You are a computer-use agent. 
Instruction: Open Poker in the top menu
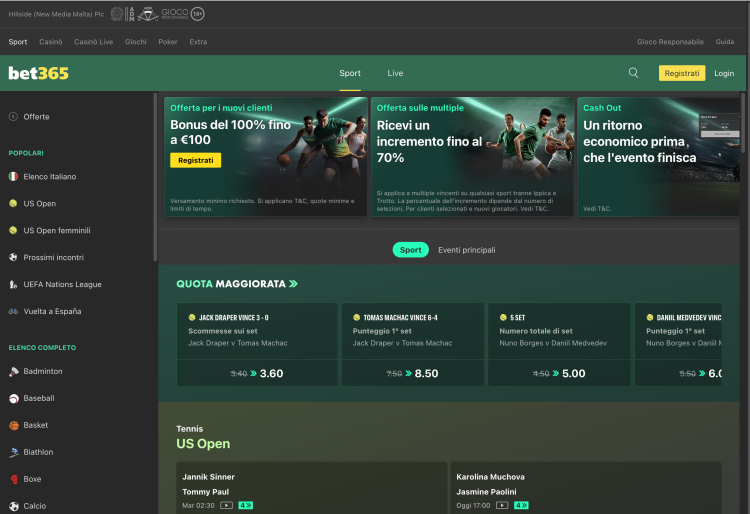tap(168, 42)
